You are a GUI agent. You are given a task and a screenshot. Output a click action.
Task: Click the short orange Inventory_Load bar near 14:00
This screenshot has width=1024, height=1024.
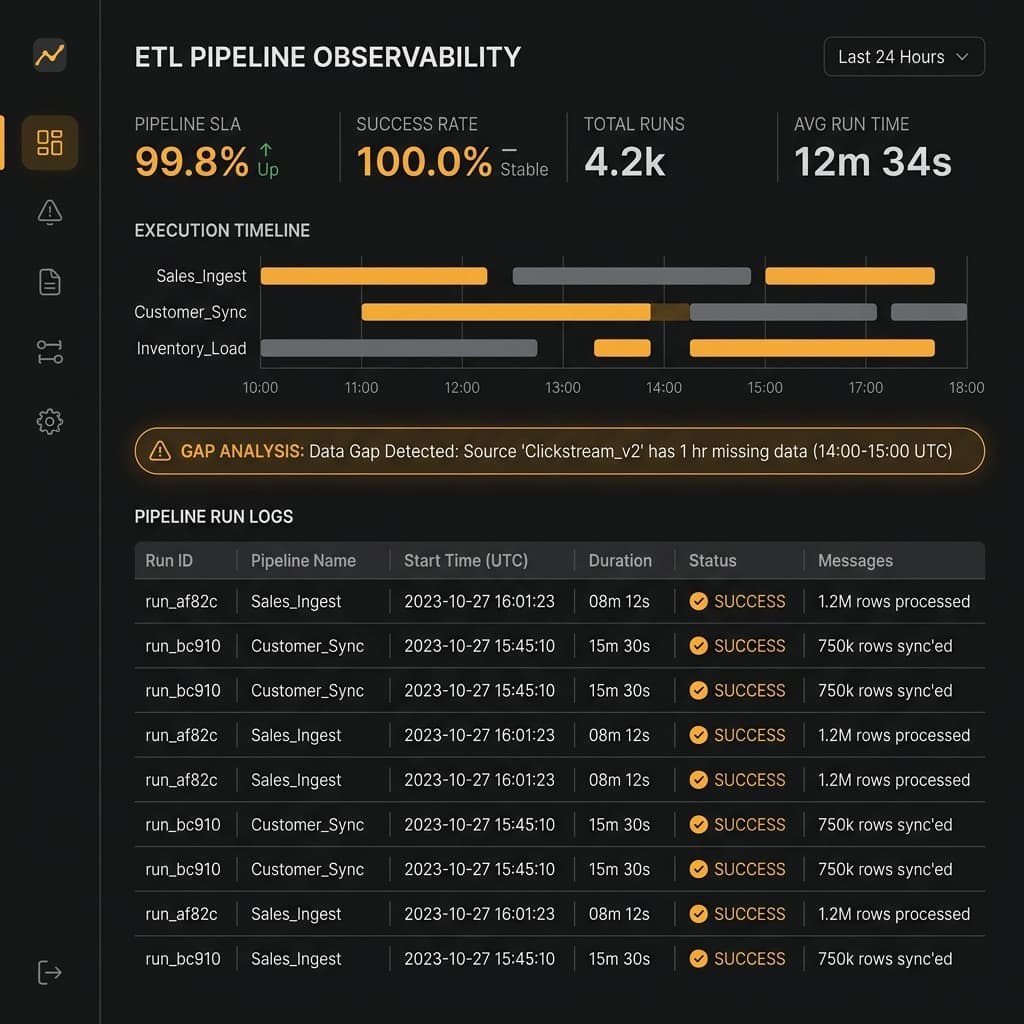pyautogui.click(x=622, y=348)
